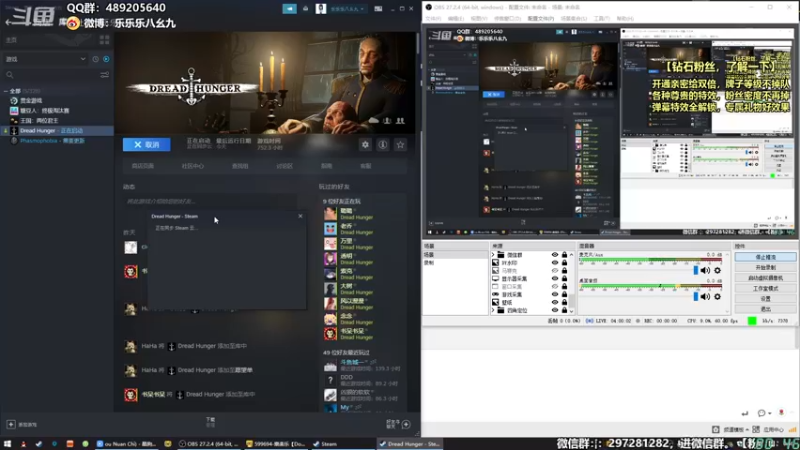Toggle visibility of 显示器采集 source
Image resolution: width=800 pixels, height=450 pixels.
[555, 279]
